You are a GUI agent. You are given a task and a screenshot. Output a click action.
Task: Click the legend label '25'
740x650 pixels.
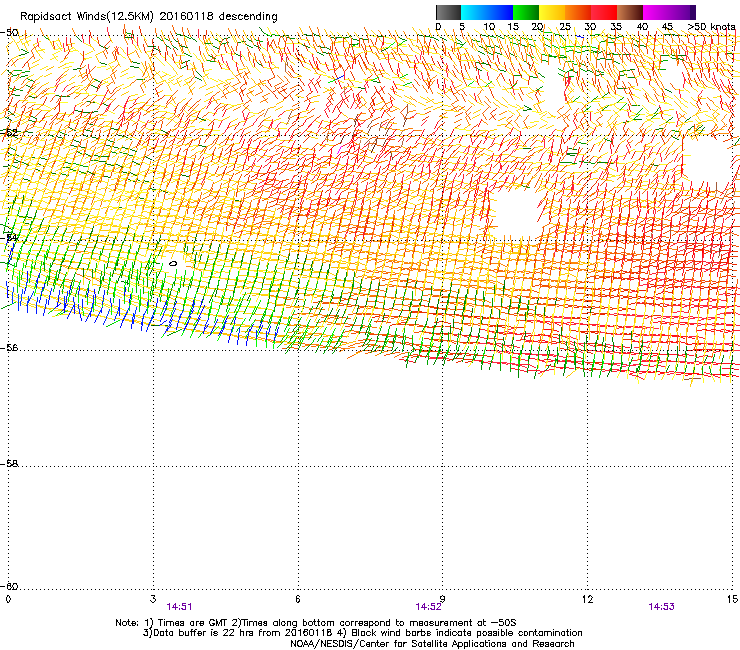tap(565, 27)
